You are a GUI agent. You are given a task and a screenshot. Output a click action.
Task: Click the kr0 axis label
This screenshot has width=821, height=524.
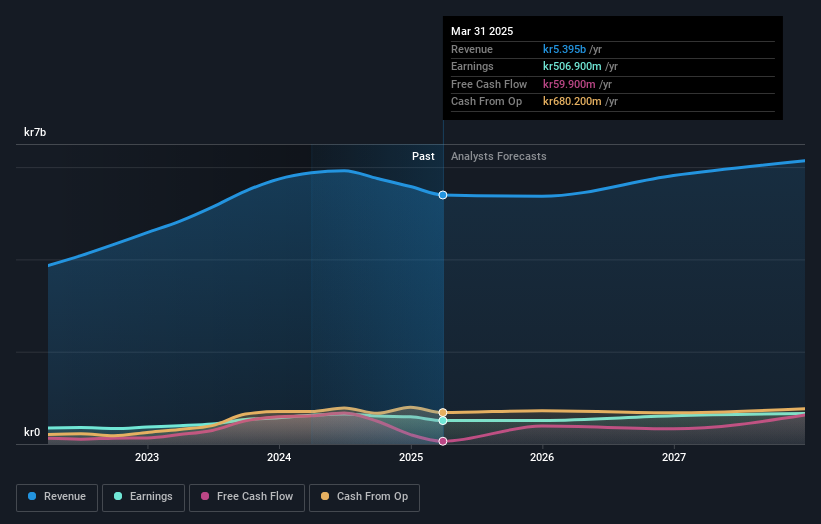point(32,432)
